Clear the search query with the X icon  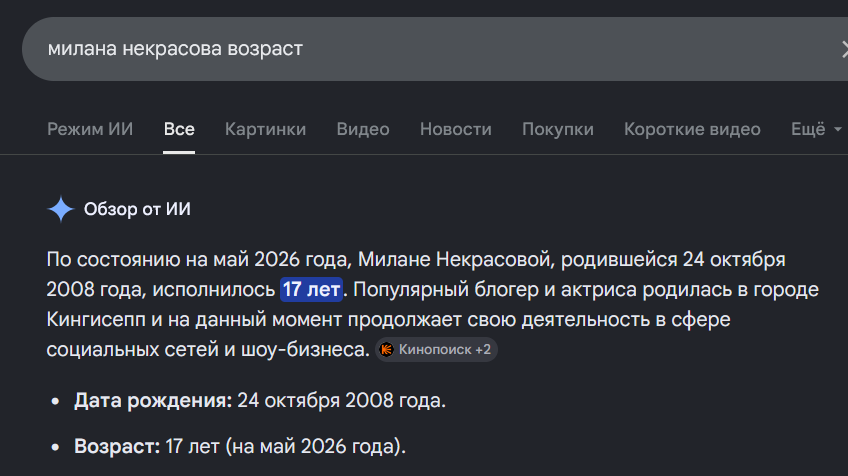(x=843, y=49)
